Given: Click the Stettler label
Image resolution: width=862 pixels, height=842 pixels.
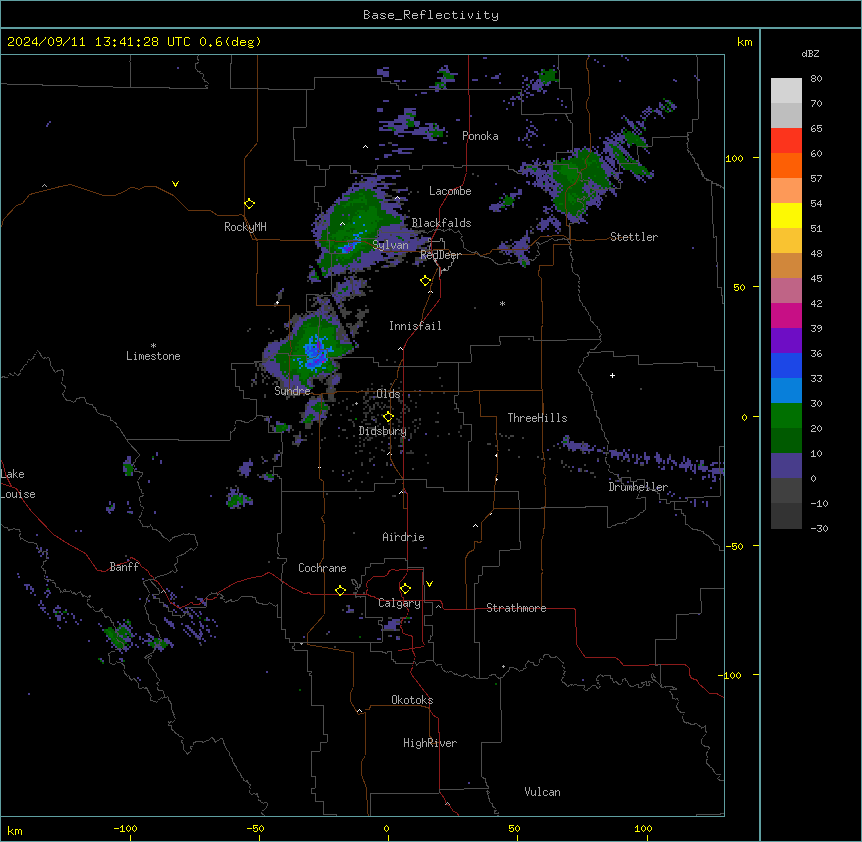Looking at the screenshot, I should coord(634,237).
